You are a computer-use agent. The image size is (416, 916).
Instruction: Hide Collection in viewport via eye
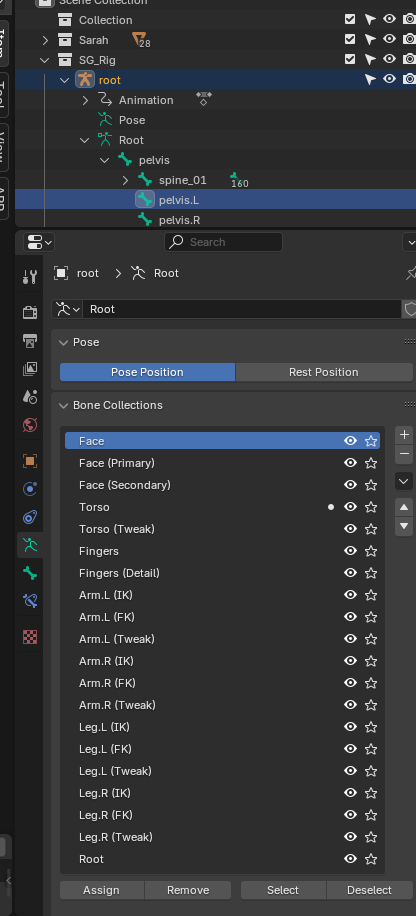coord(389,19)
